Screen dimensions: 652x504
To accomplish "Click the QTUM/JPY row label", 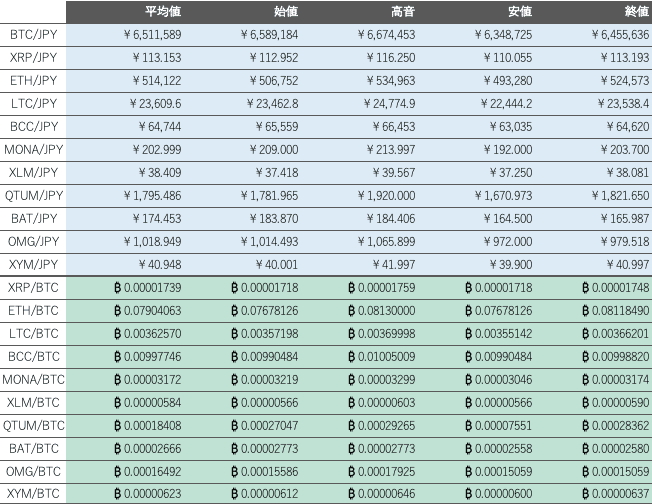I will pyautogui.click(x=33, y=195).
